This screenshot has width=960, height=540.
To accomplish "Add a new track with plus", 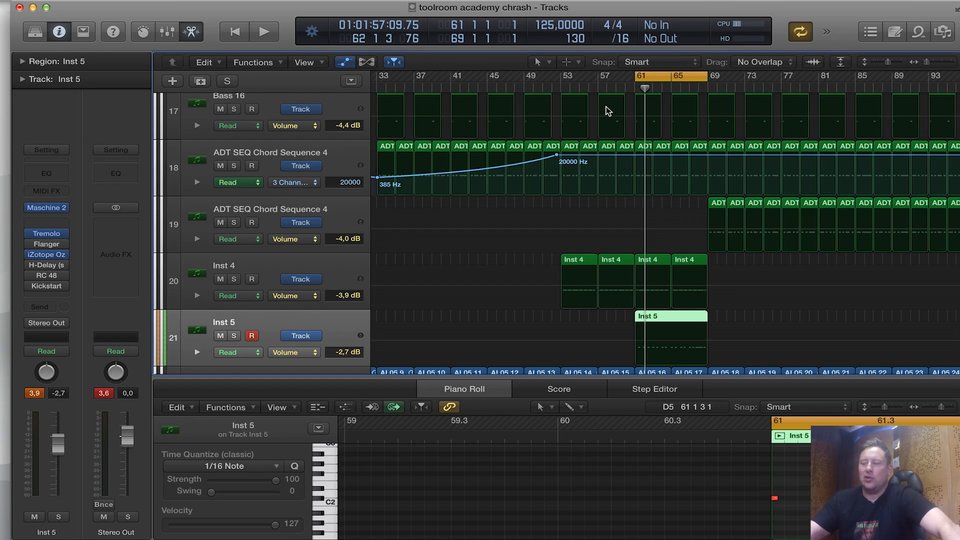I will pyautogui.click(x=173, y=81).
